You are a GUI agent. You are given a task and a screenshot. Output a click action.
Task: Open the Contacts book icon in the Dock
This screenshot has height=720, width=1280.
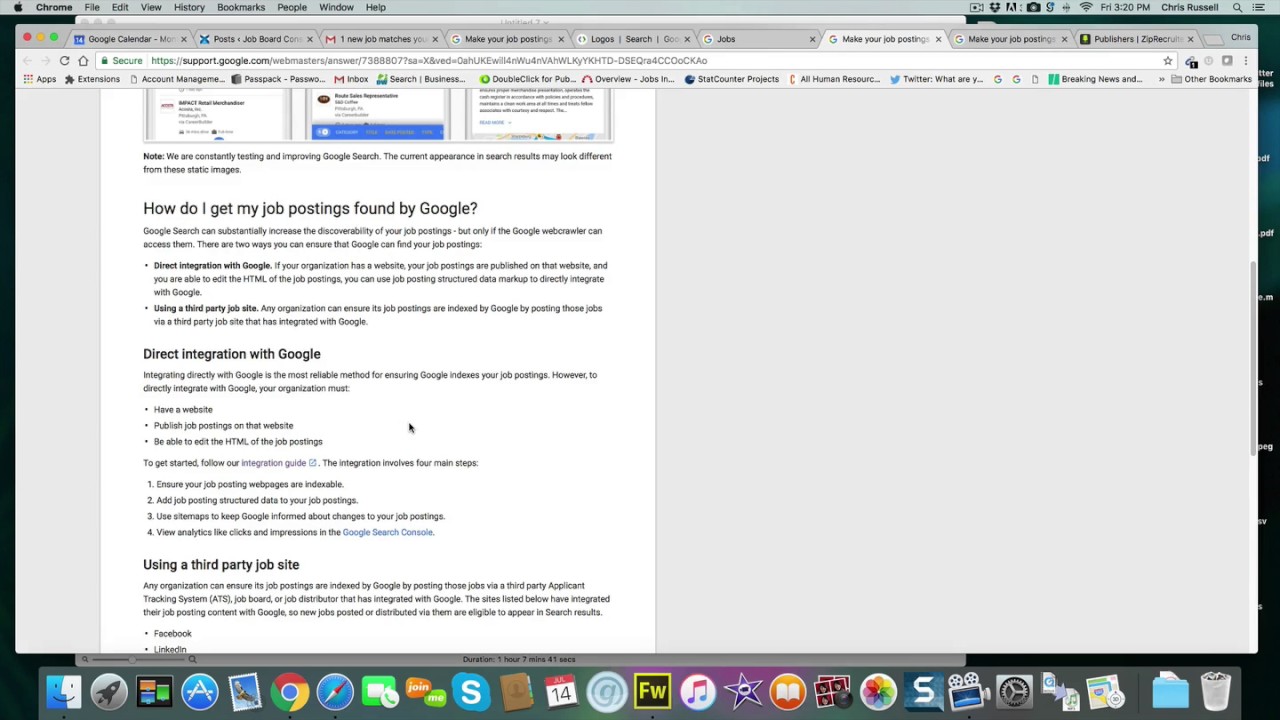pyautogui.click(x=516, y=692)
